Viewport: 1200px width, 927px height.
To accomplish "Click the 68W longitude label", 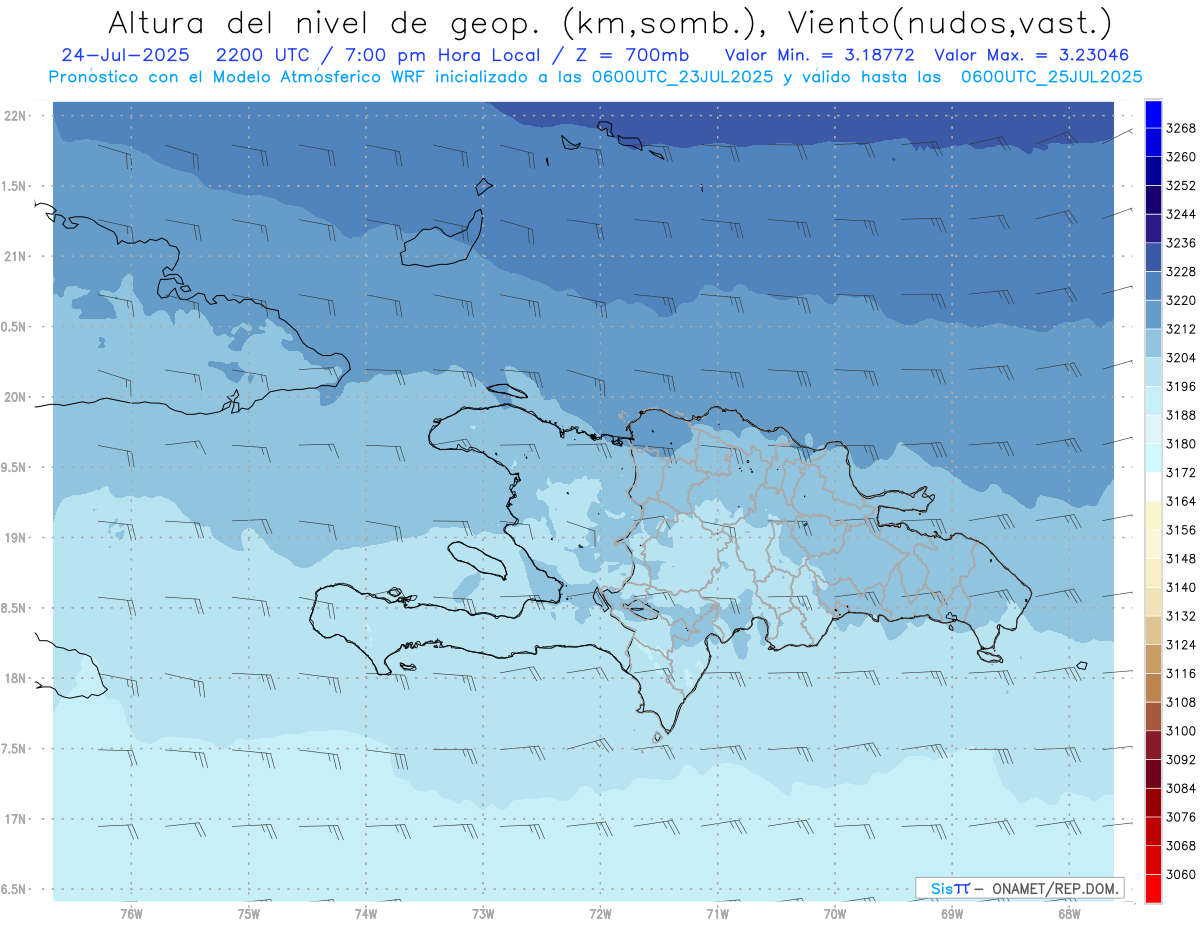I will tap(1069, 913).
